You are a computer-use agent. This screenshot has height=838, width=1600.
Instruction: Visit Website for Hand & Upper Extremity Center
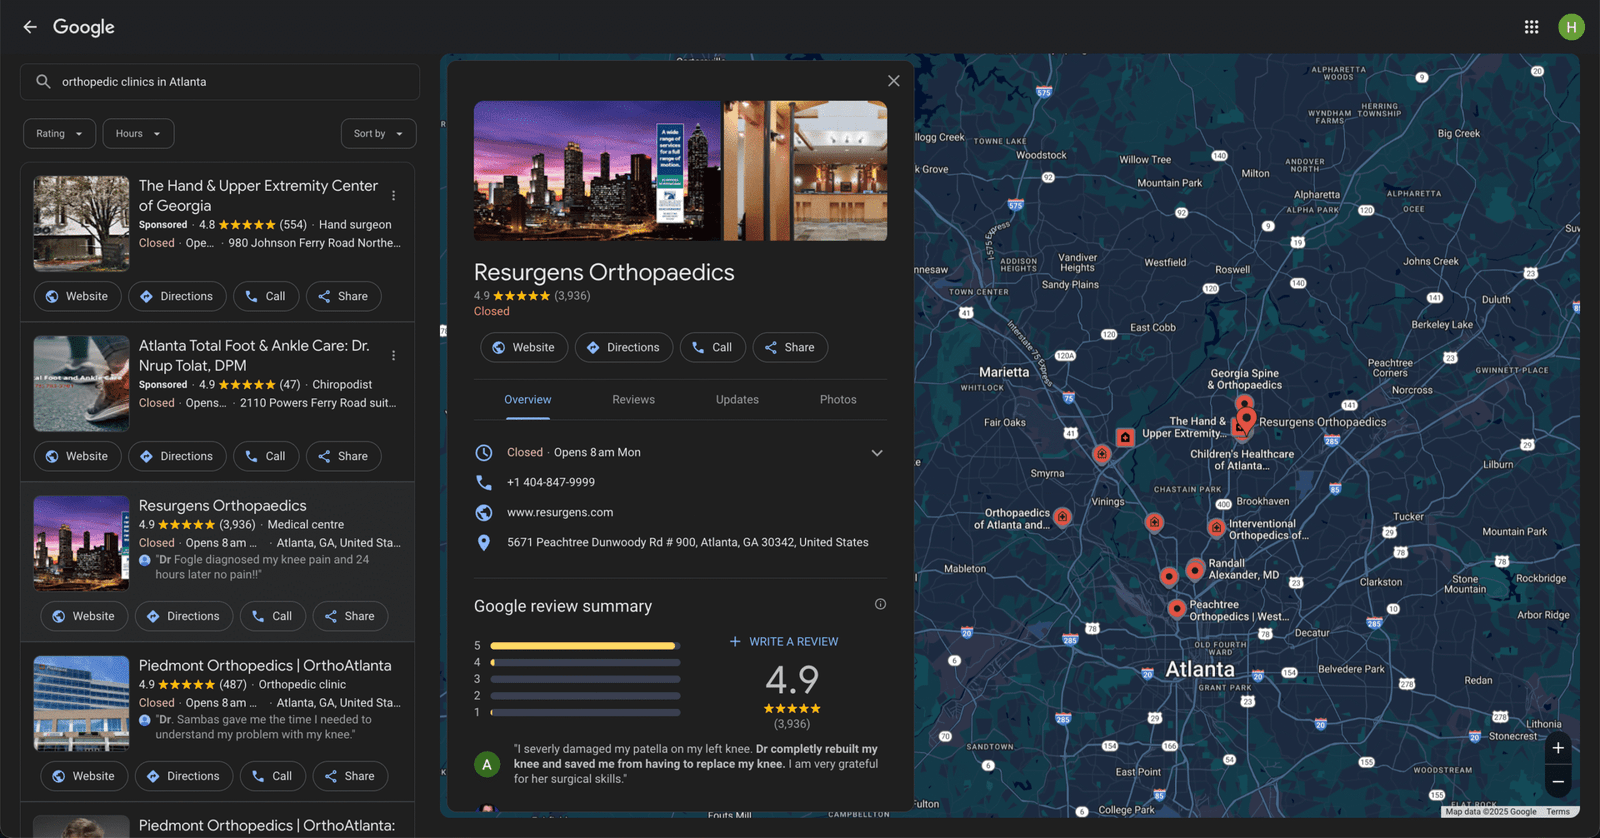click(x=78, y=296)
